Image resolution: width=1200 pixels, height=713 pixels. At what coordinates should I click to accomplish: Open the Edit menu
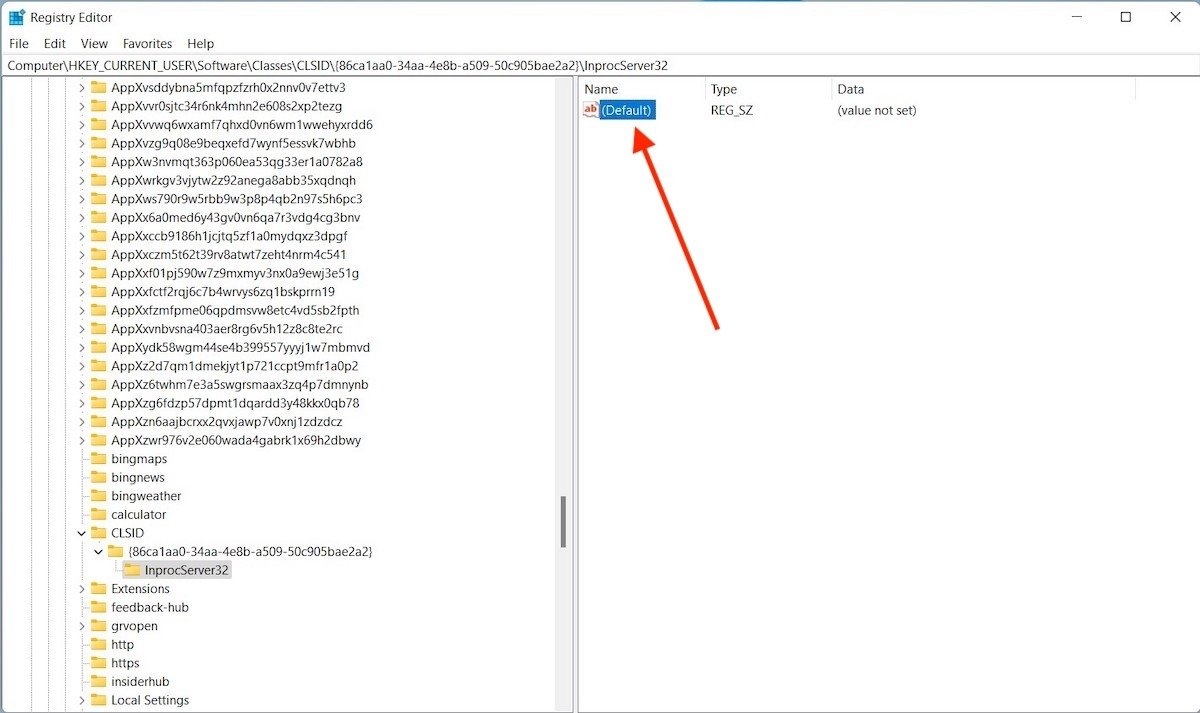[54, 43]
